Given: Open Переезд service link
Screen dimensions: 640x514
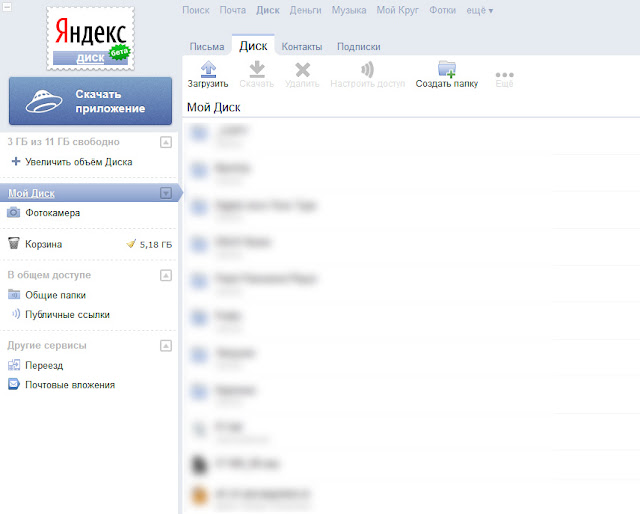Looking at the screenshot, I should click(x=44, y=365).
